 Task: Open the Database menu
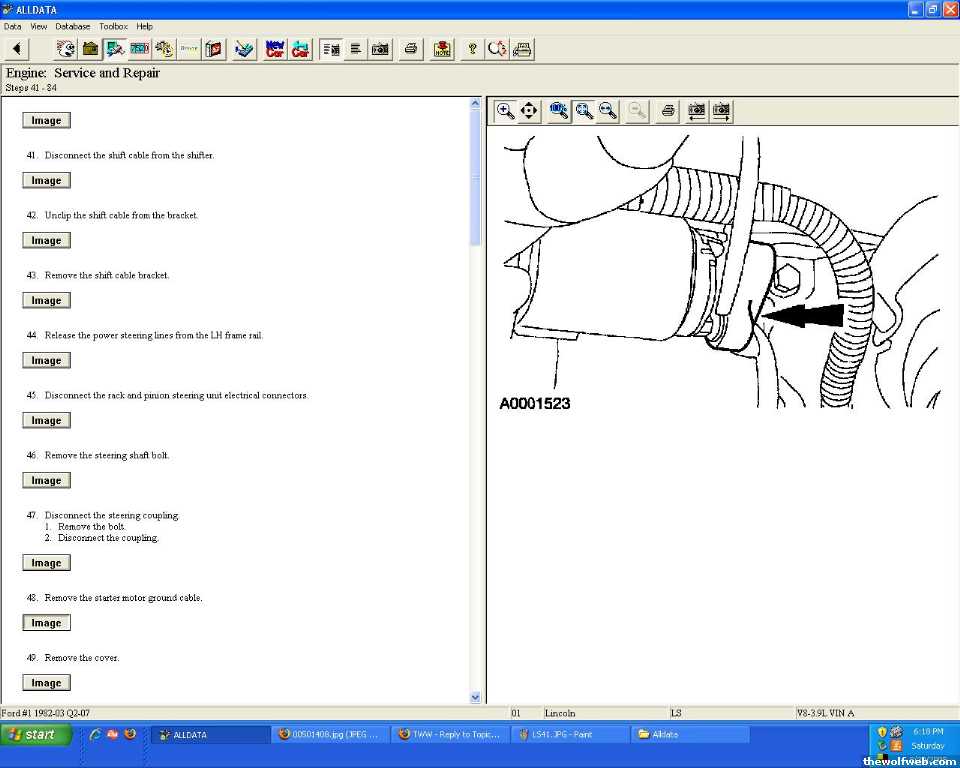(x=72, y=26)
